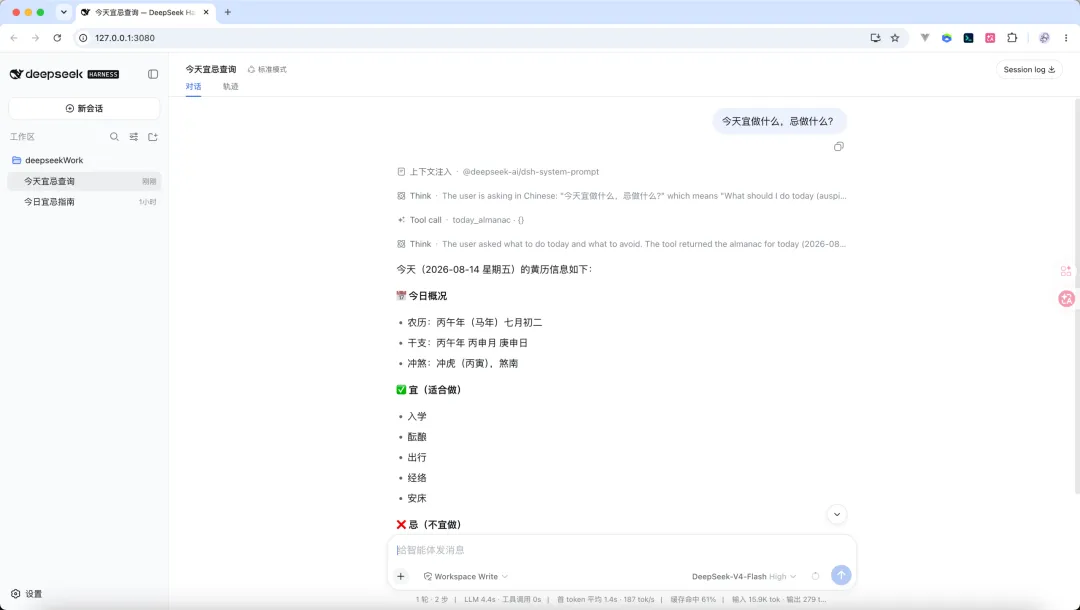The width and height of the screenshot is (1080, 610).
Task: Download the Session log
Action: [1029, 70]
